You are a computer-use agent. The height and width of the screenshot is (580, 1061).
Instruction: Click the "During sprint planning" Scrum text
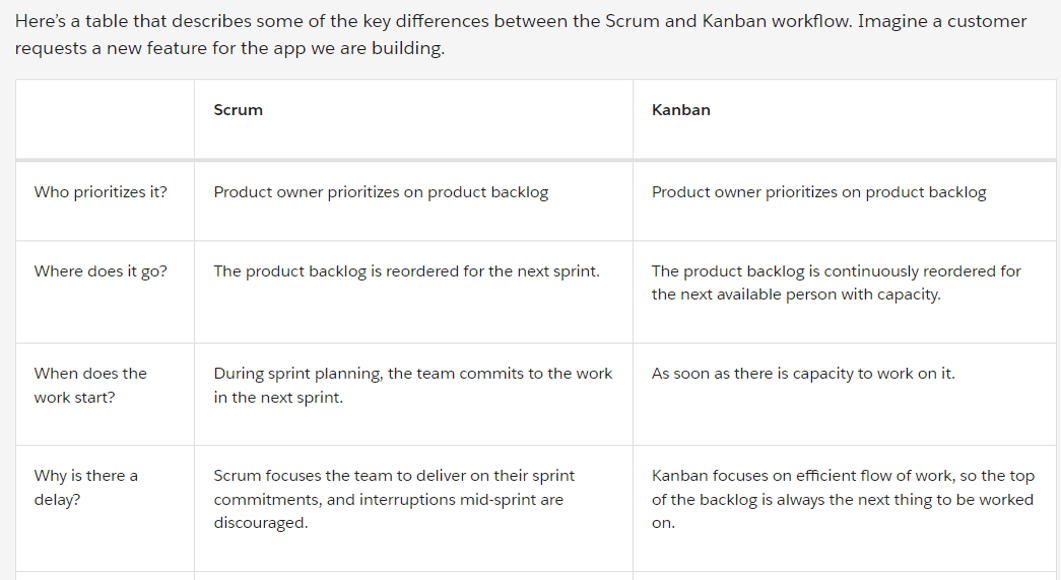tap(412, 373)
